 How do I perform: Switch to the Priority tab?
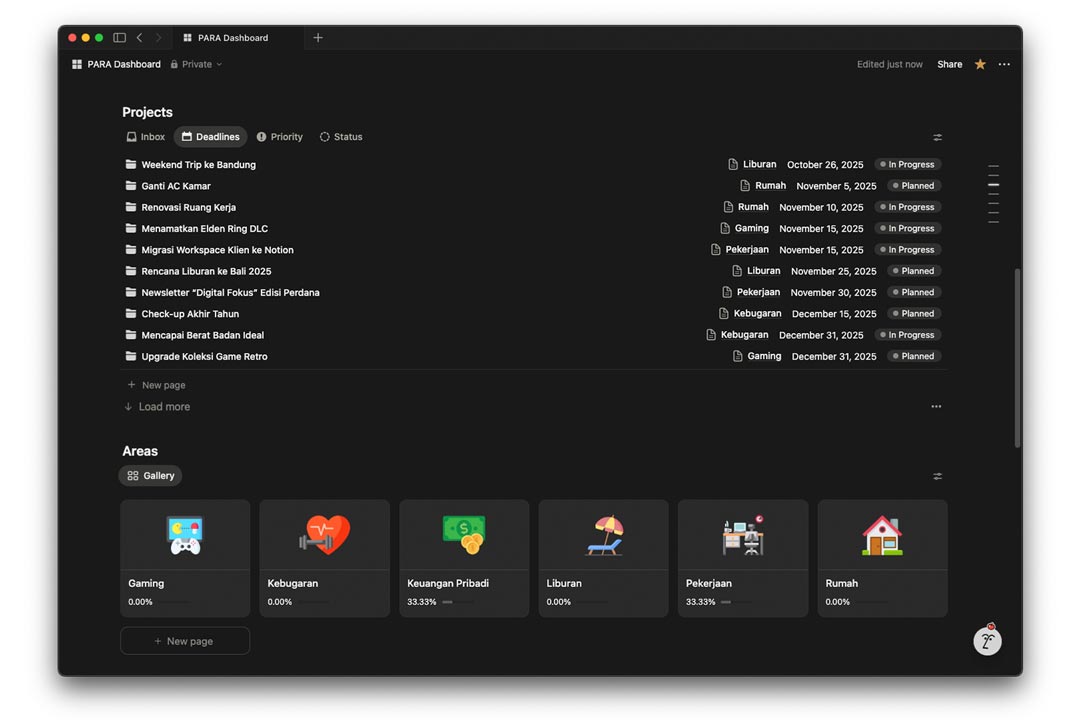coord(279,137)
